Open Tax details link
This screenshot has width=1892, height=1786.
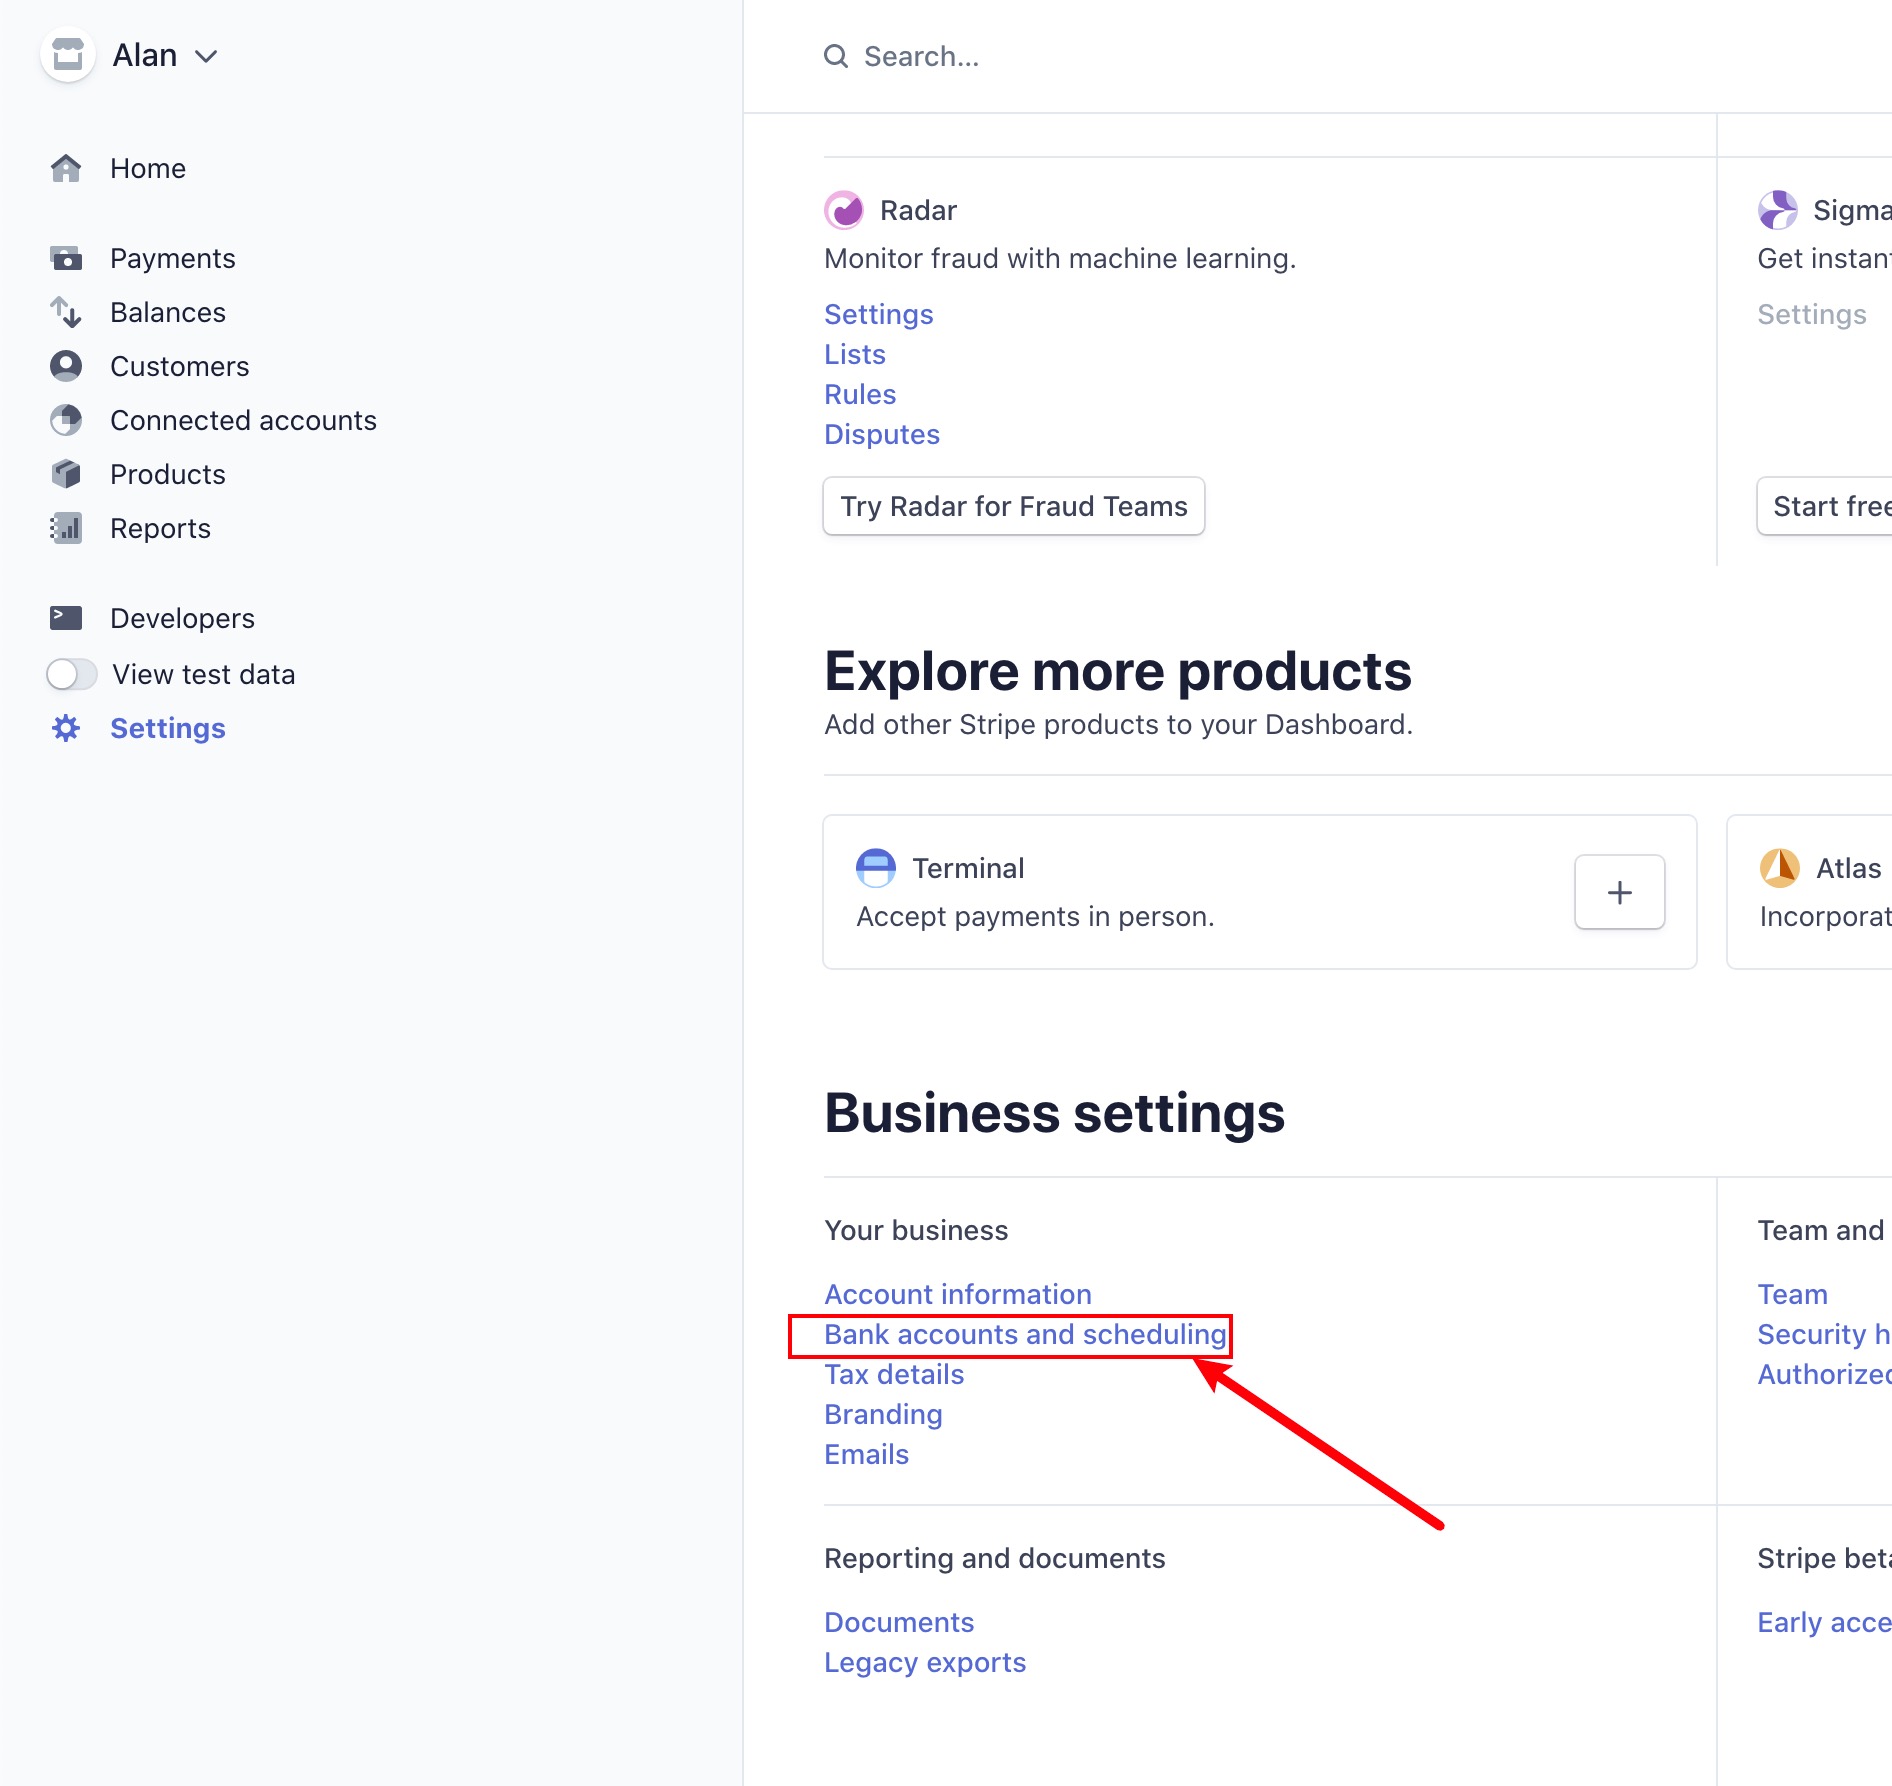click(894, 1374)
